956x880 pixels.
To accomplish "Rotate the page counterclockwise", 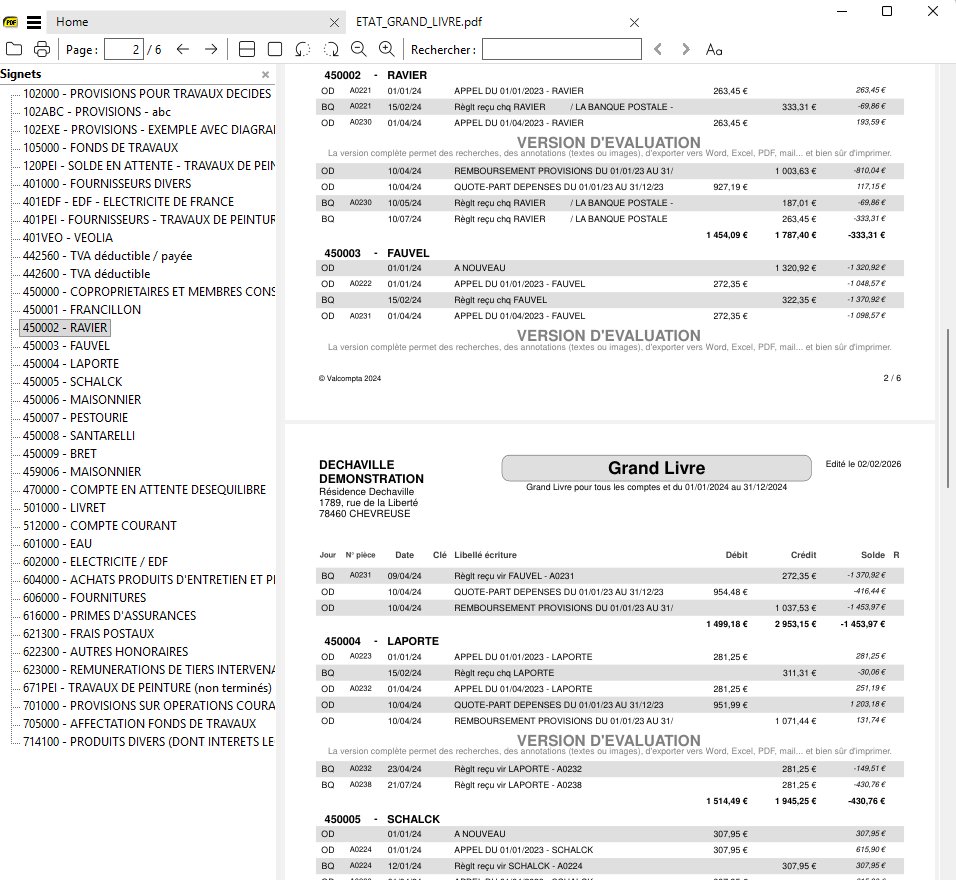I will [303, 49].
